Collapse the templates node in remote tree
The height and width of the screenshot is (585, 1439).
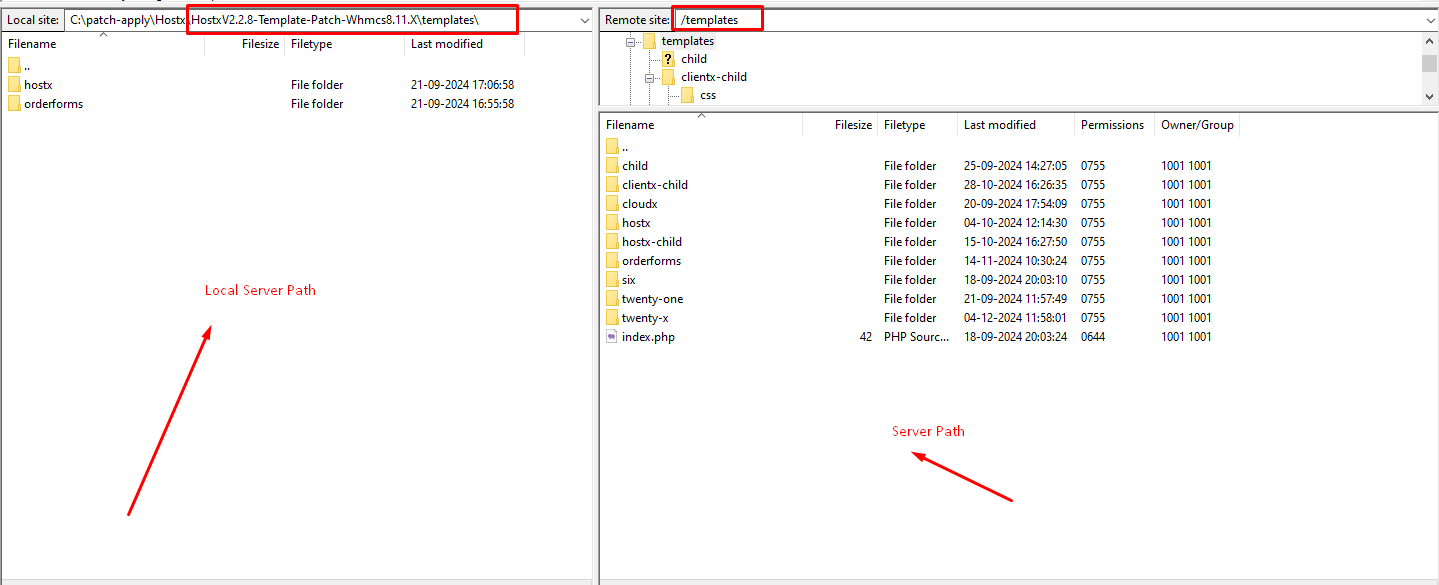pyautogui.click(x=631, y=42)
